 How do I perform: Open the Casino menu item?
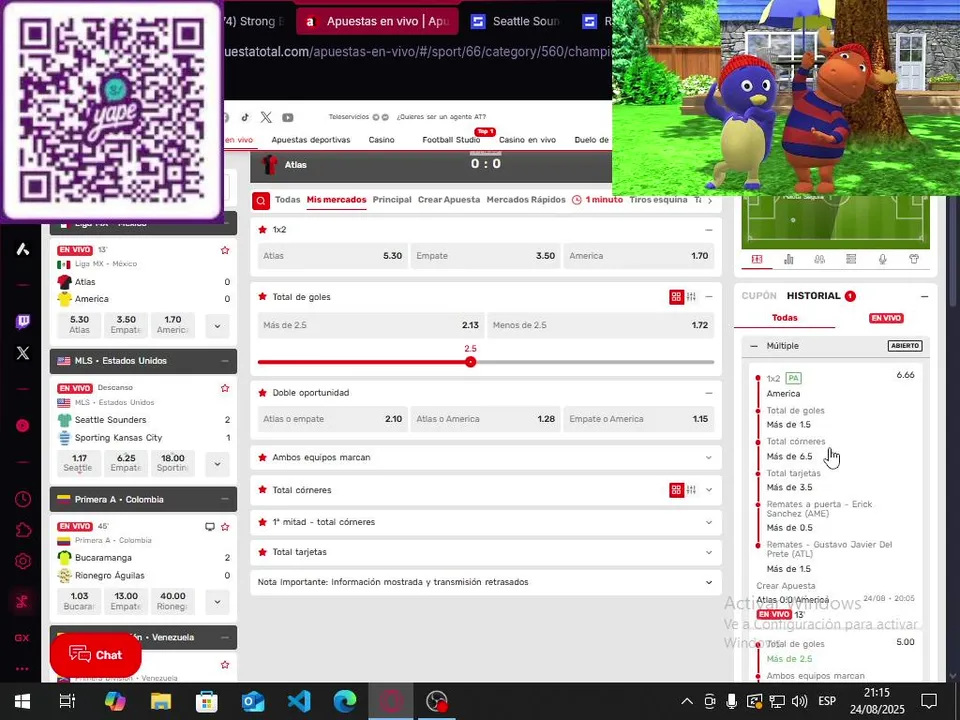(x=381, y=140)
